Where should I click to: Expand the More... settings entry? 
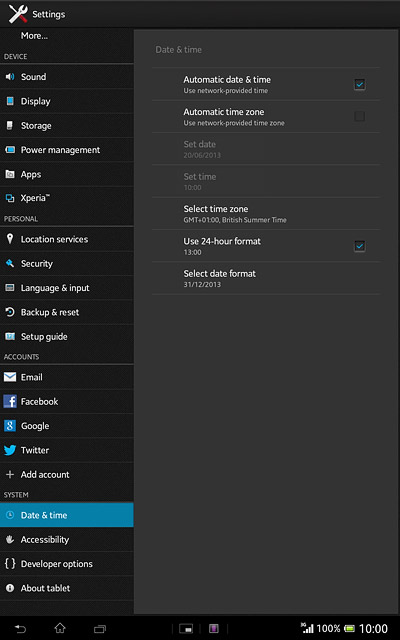coord(67,36)
